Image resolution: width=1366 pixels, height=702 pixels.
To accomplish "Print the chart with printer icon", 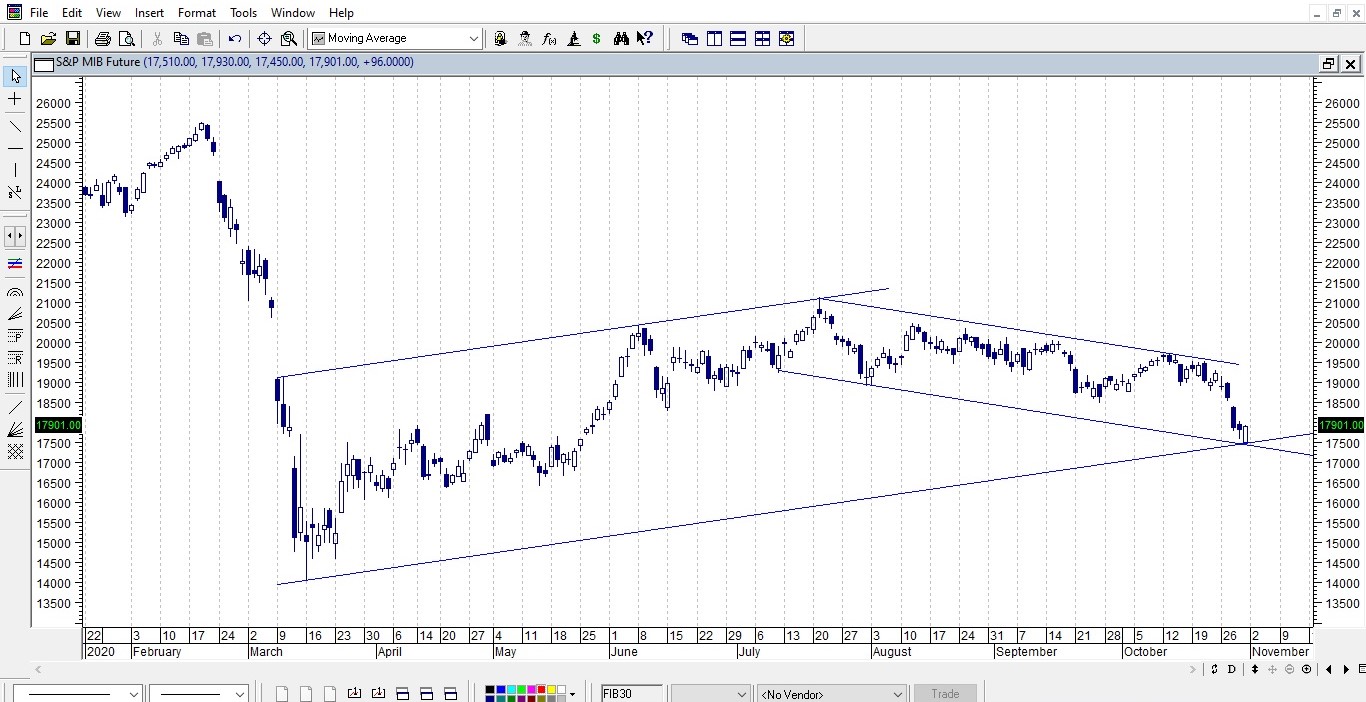I will click(102, 38).
